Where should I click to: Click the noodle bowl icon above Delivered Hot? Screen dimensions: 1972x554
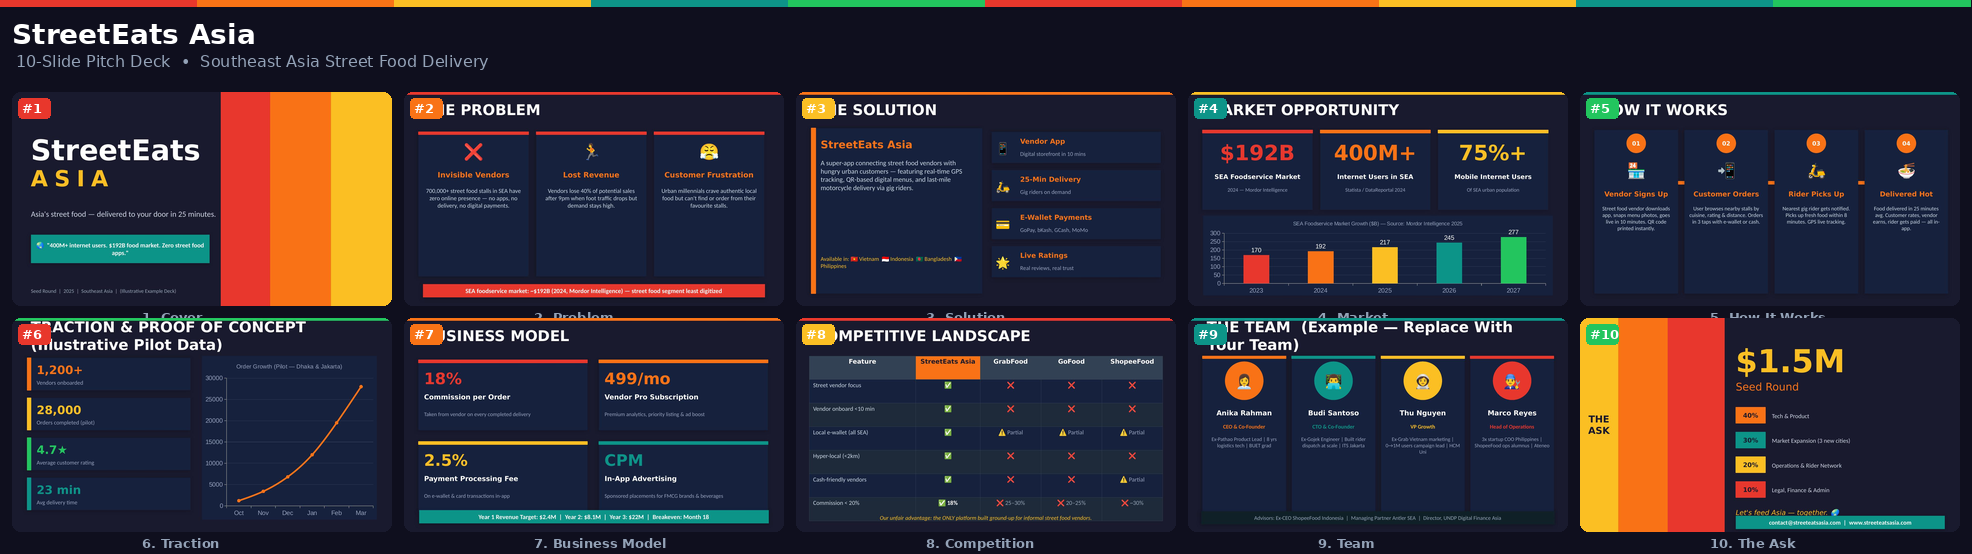pos(1906,171)
